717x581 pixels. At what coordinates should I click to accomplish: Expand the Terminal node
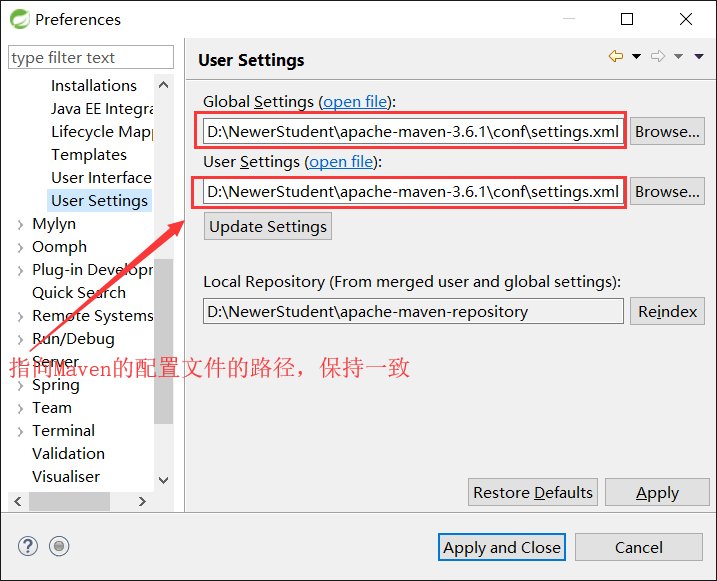tap(20, 431)
